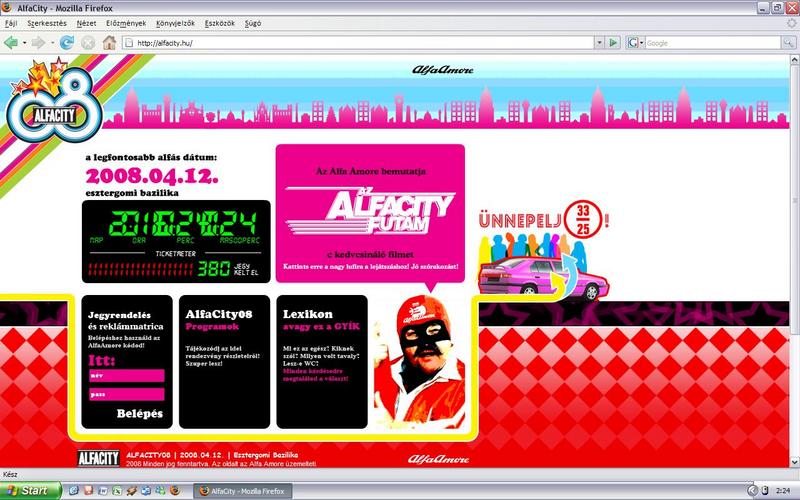The width and height of the screenshot is (800, 500).
Task: Open the forward history dropdown arrow
Action: [52, 43]
